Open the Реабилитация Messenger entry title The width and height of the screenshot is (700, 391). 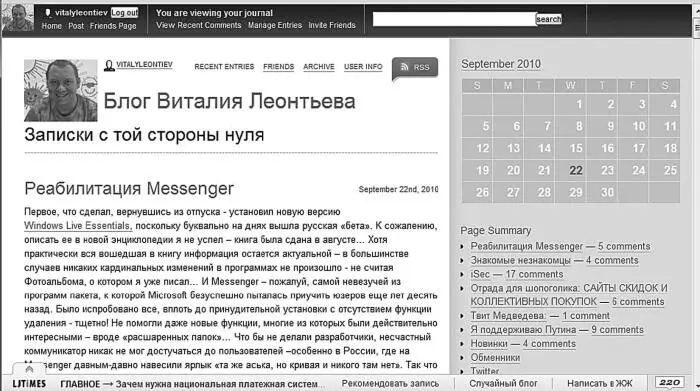(x=129, y=188)
